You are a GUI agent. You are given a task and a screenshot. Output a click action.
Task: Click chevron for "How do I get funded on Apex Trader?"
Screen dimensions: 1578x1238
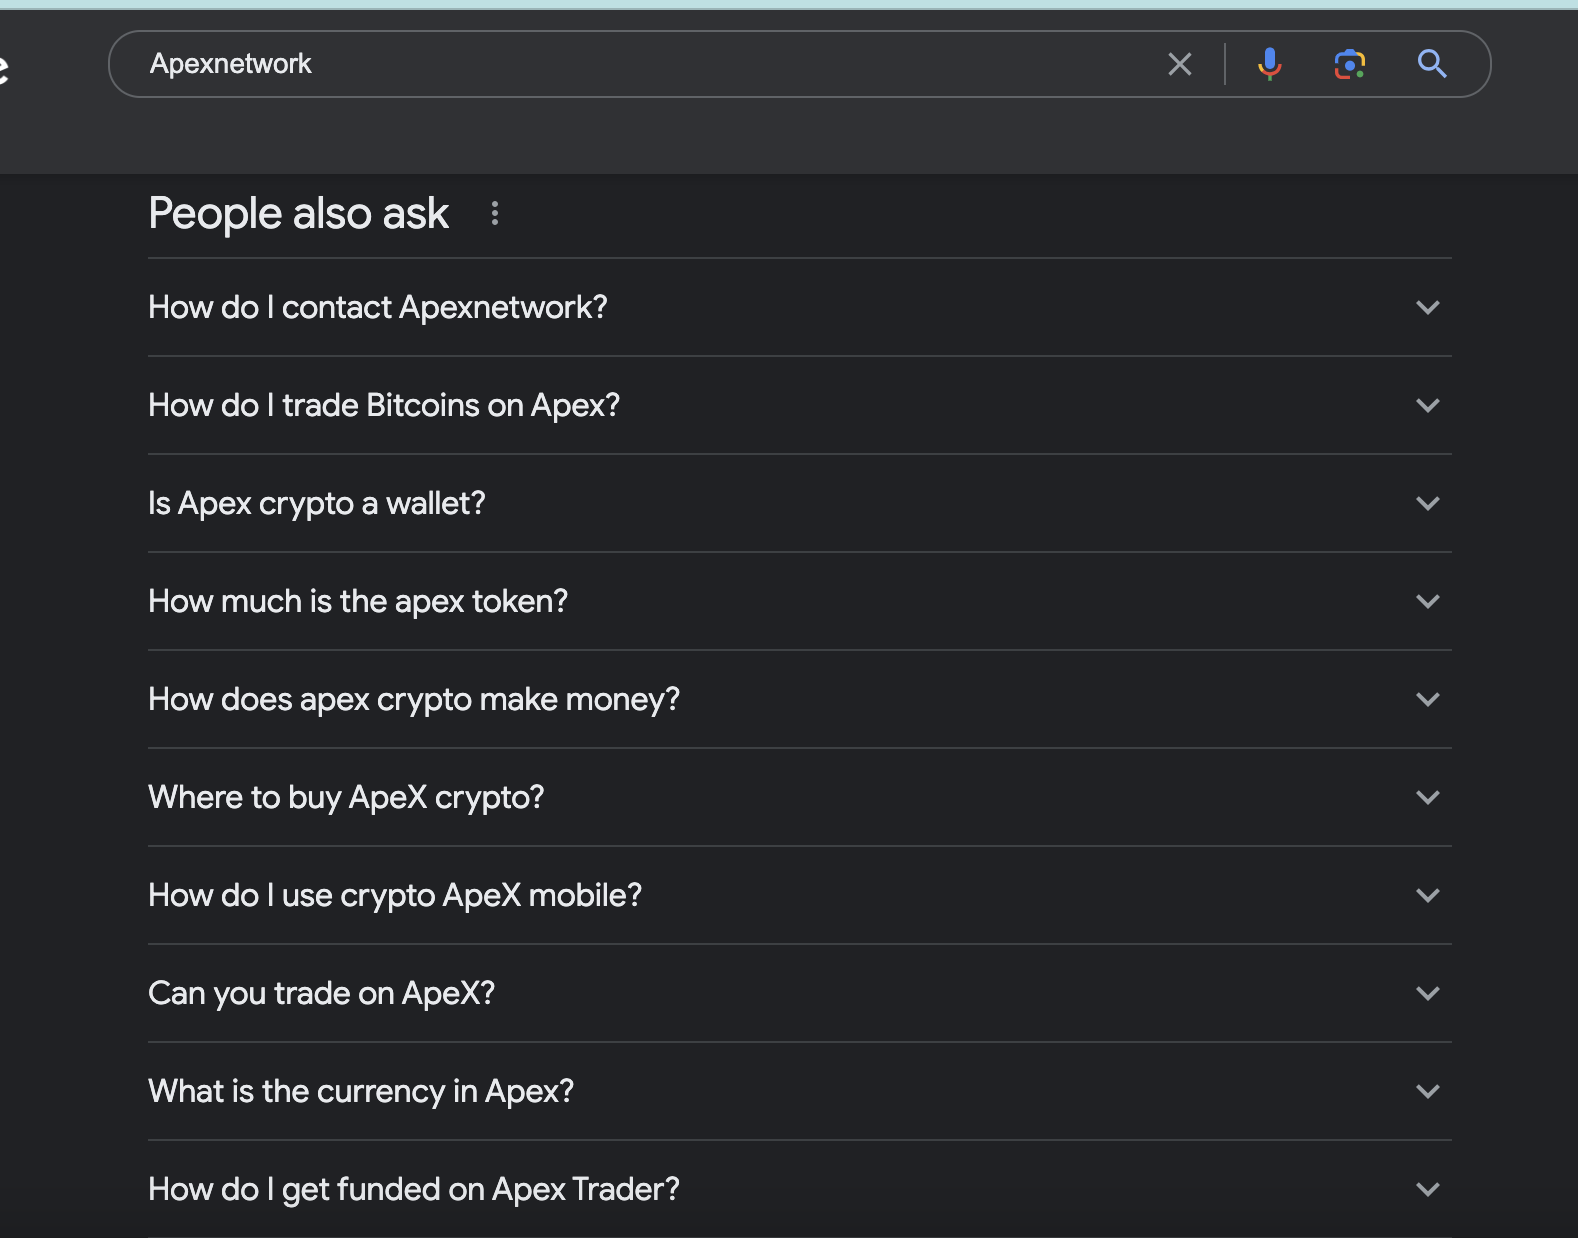coord(1427,1190)
